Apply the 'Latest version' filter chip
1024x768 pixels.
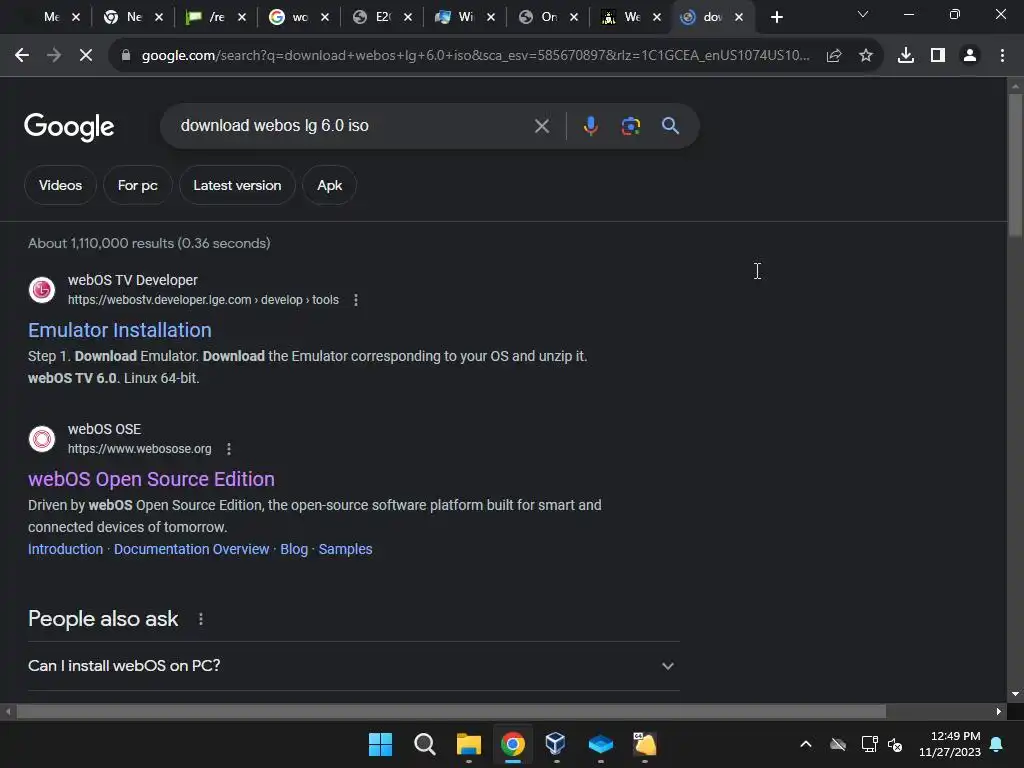click(x=237, y=185)
